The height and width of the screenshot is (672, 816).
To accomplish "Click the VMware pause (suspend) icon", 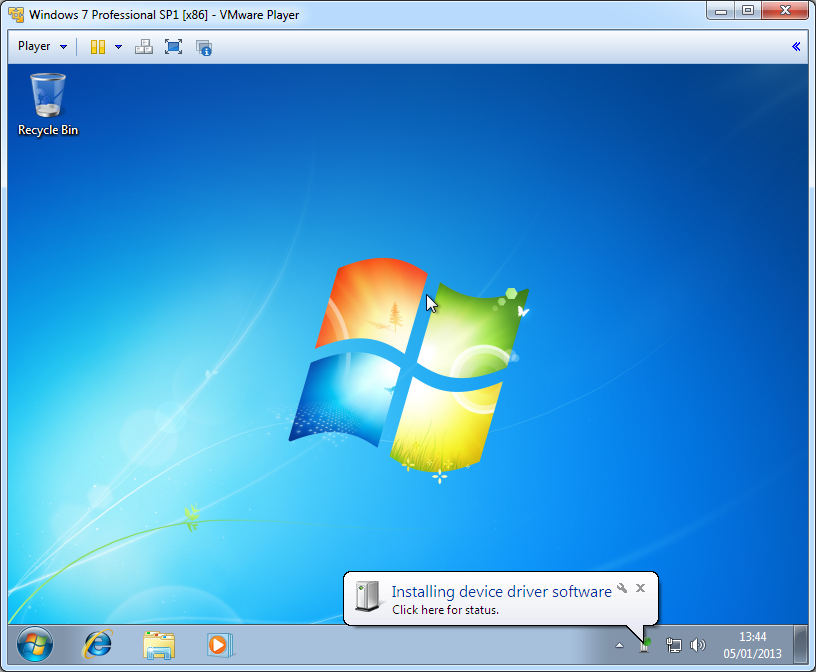I will [x=97, y=47].
